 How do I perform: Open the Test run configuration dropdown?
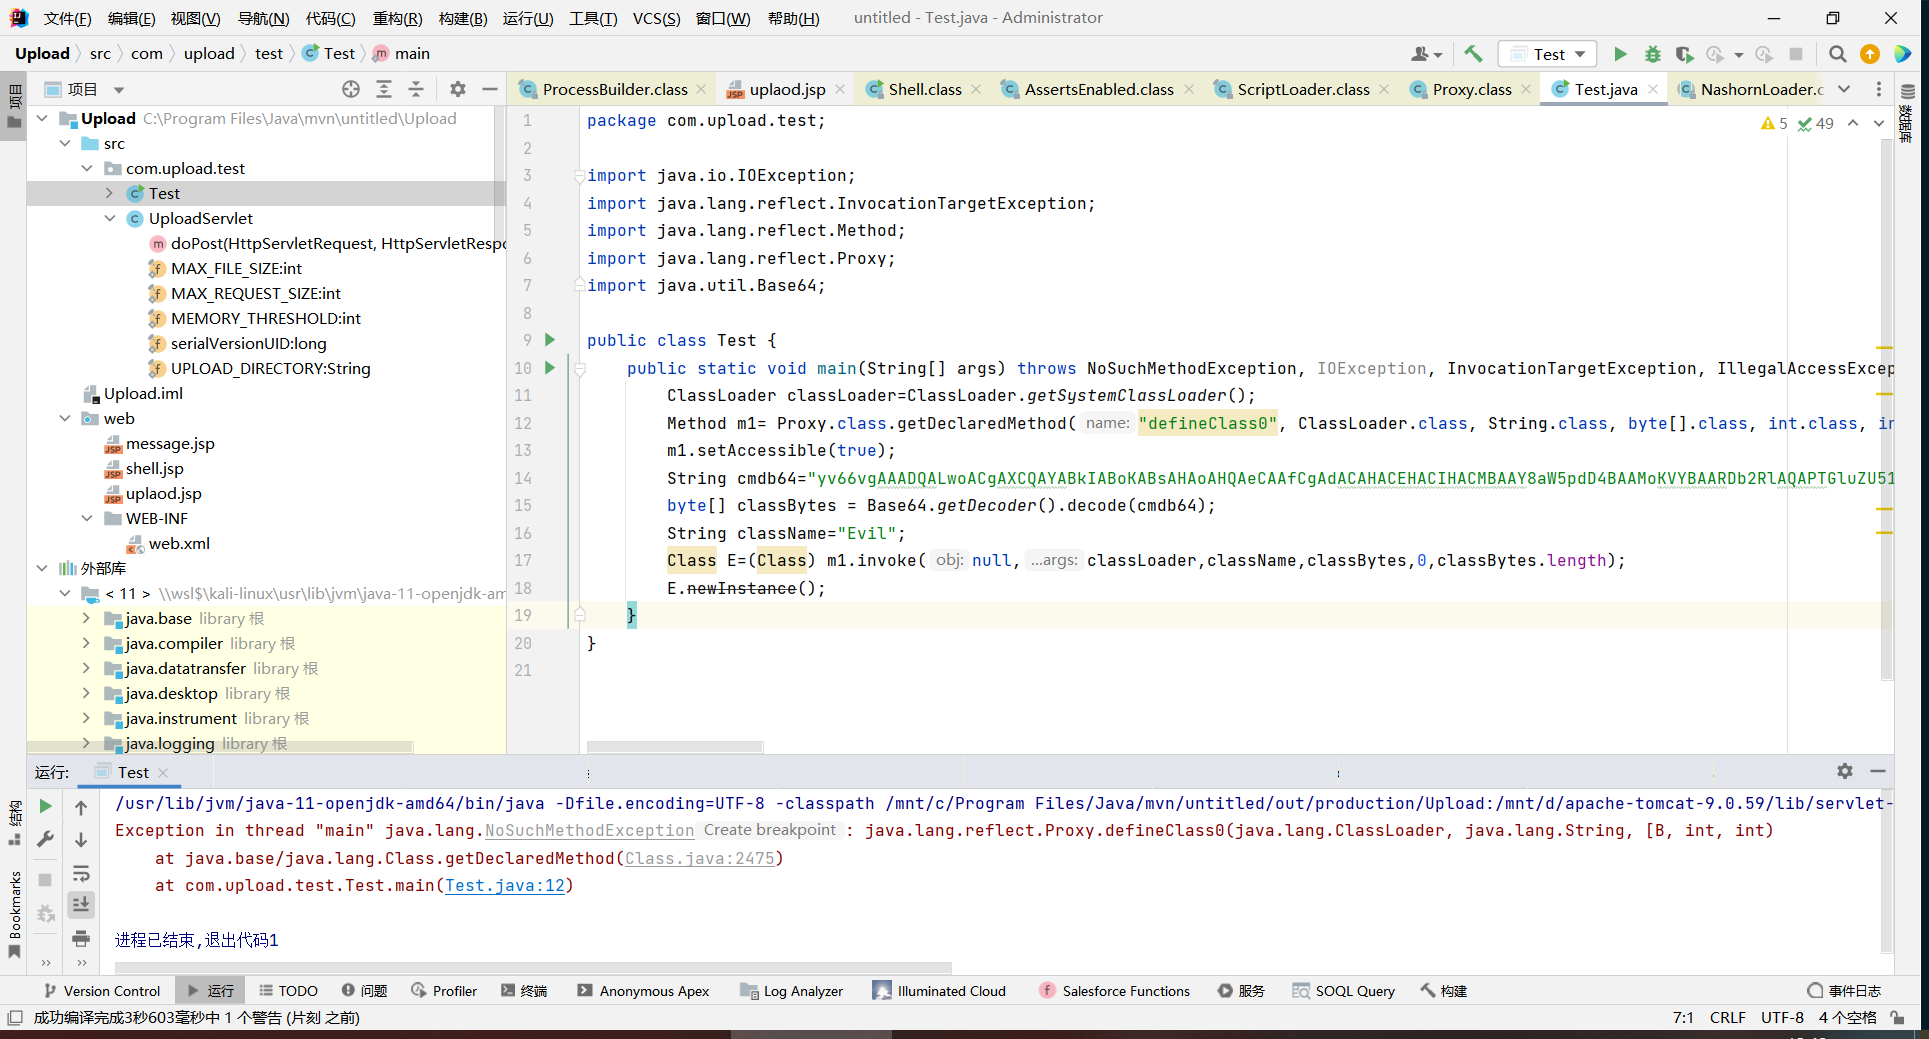tap(1548, 54)
